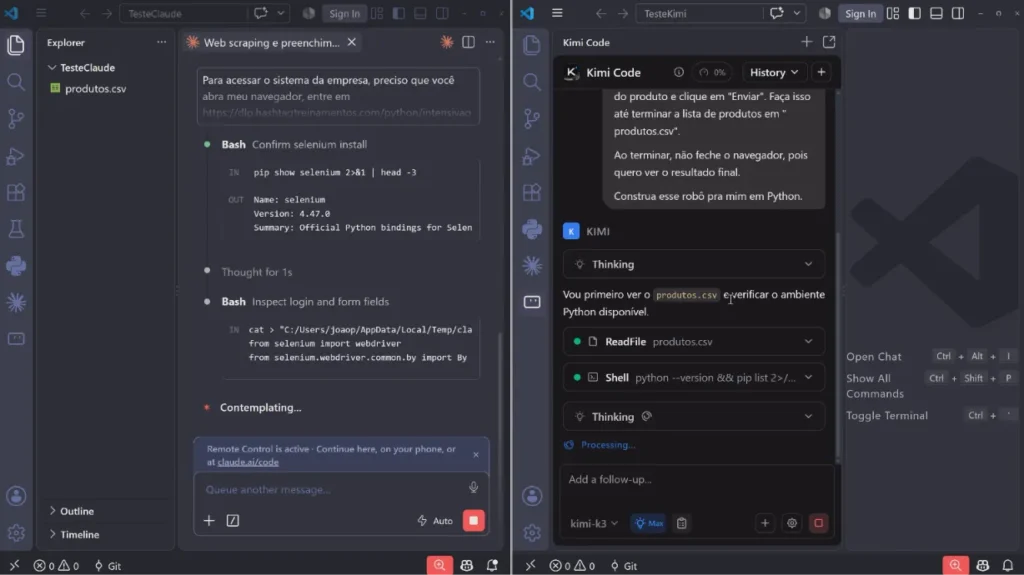Open Kimi Code in new window icon
This screenshot has width=1024, height=575.
(x=829, y=42)
